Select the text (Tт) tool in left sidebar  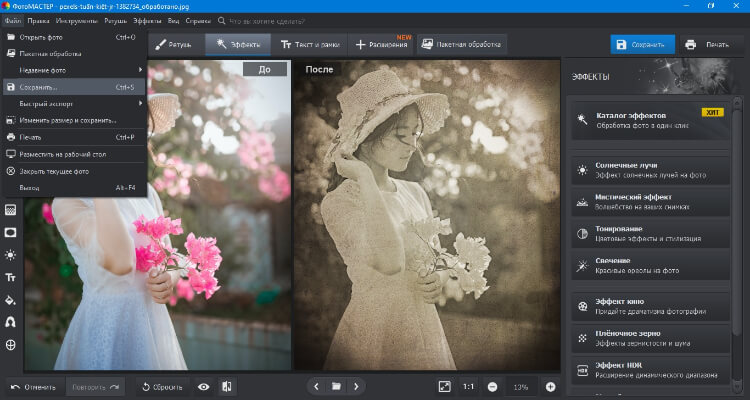11,277
